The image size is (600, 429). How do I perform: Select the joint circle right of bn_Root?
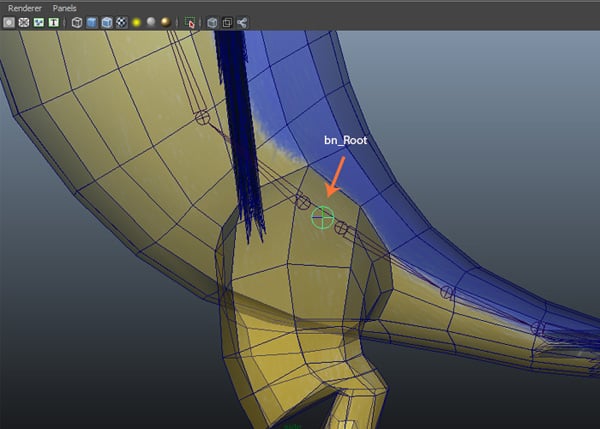click(x=342, y=228)
